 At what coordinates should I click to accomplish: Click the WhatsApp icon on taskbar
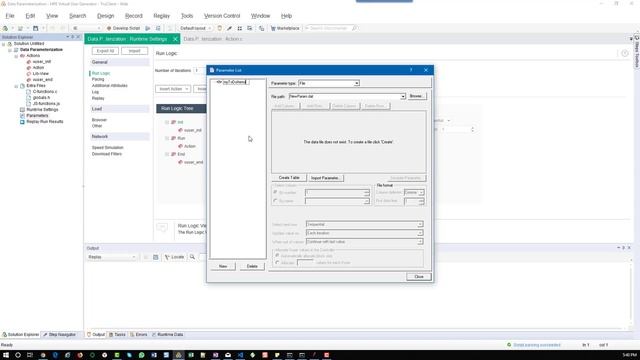[142, 355]
